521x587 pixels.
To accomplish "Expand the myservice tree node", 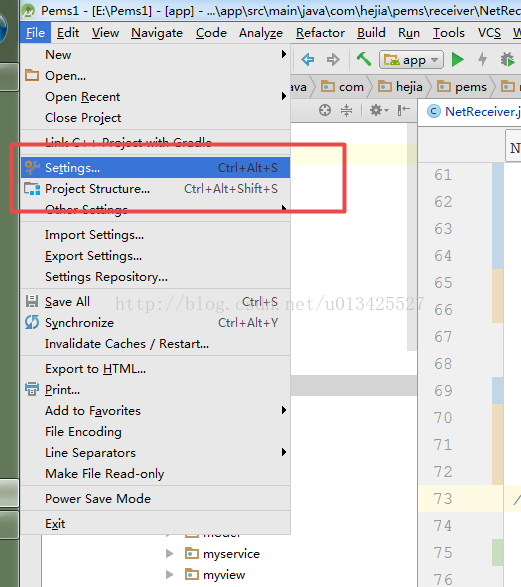I will tap(170, 553).
